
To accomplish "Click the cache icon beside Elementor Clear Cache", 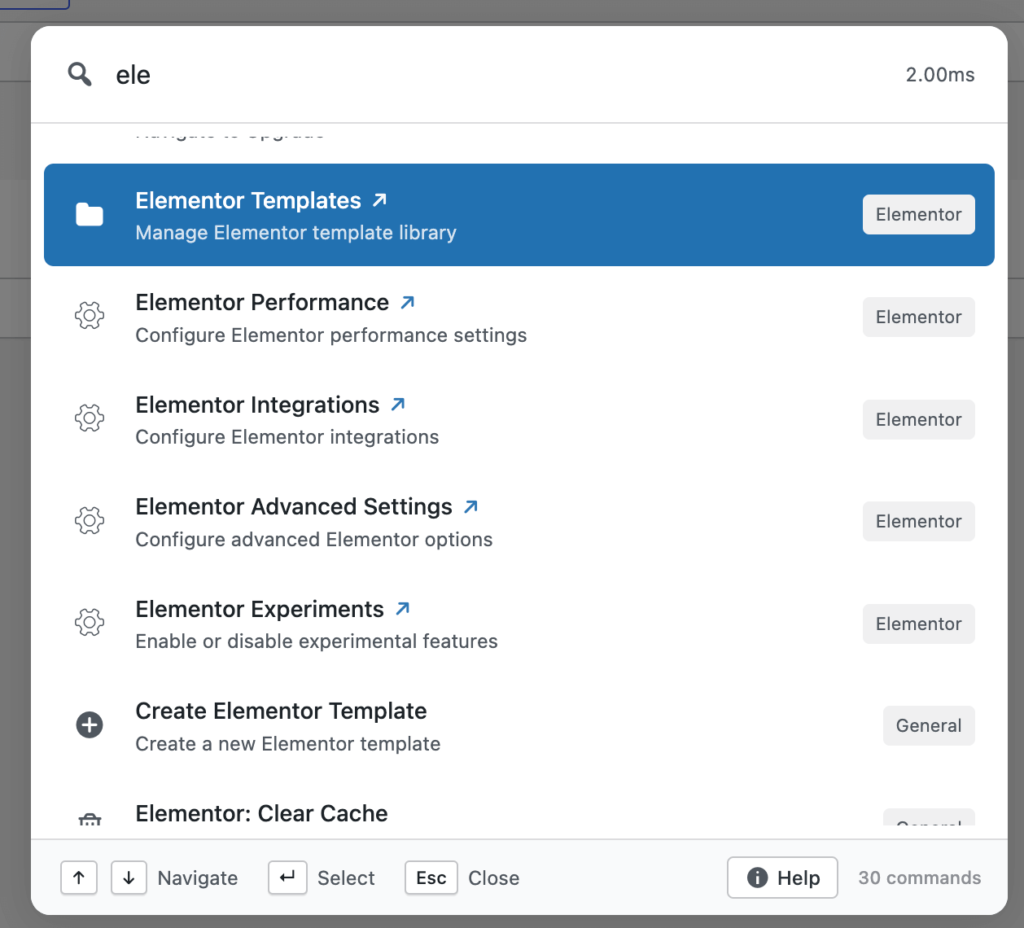I will pos(89,820).
